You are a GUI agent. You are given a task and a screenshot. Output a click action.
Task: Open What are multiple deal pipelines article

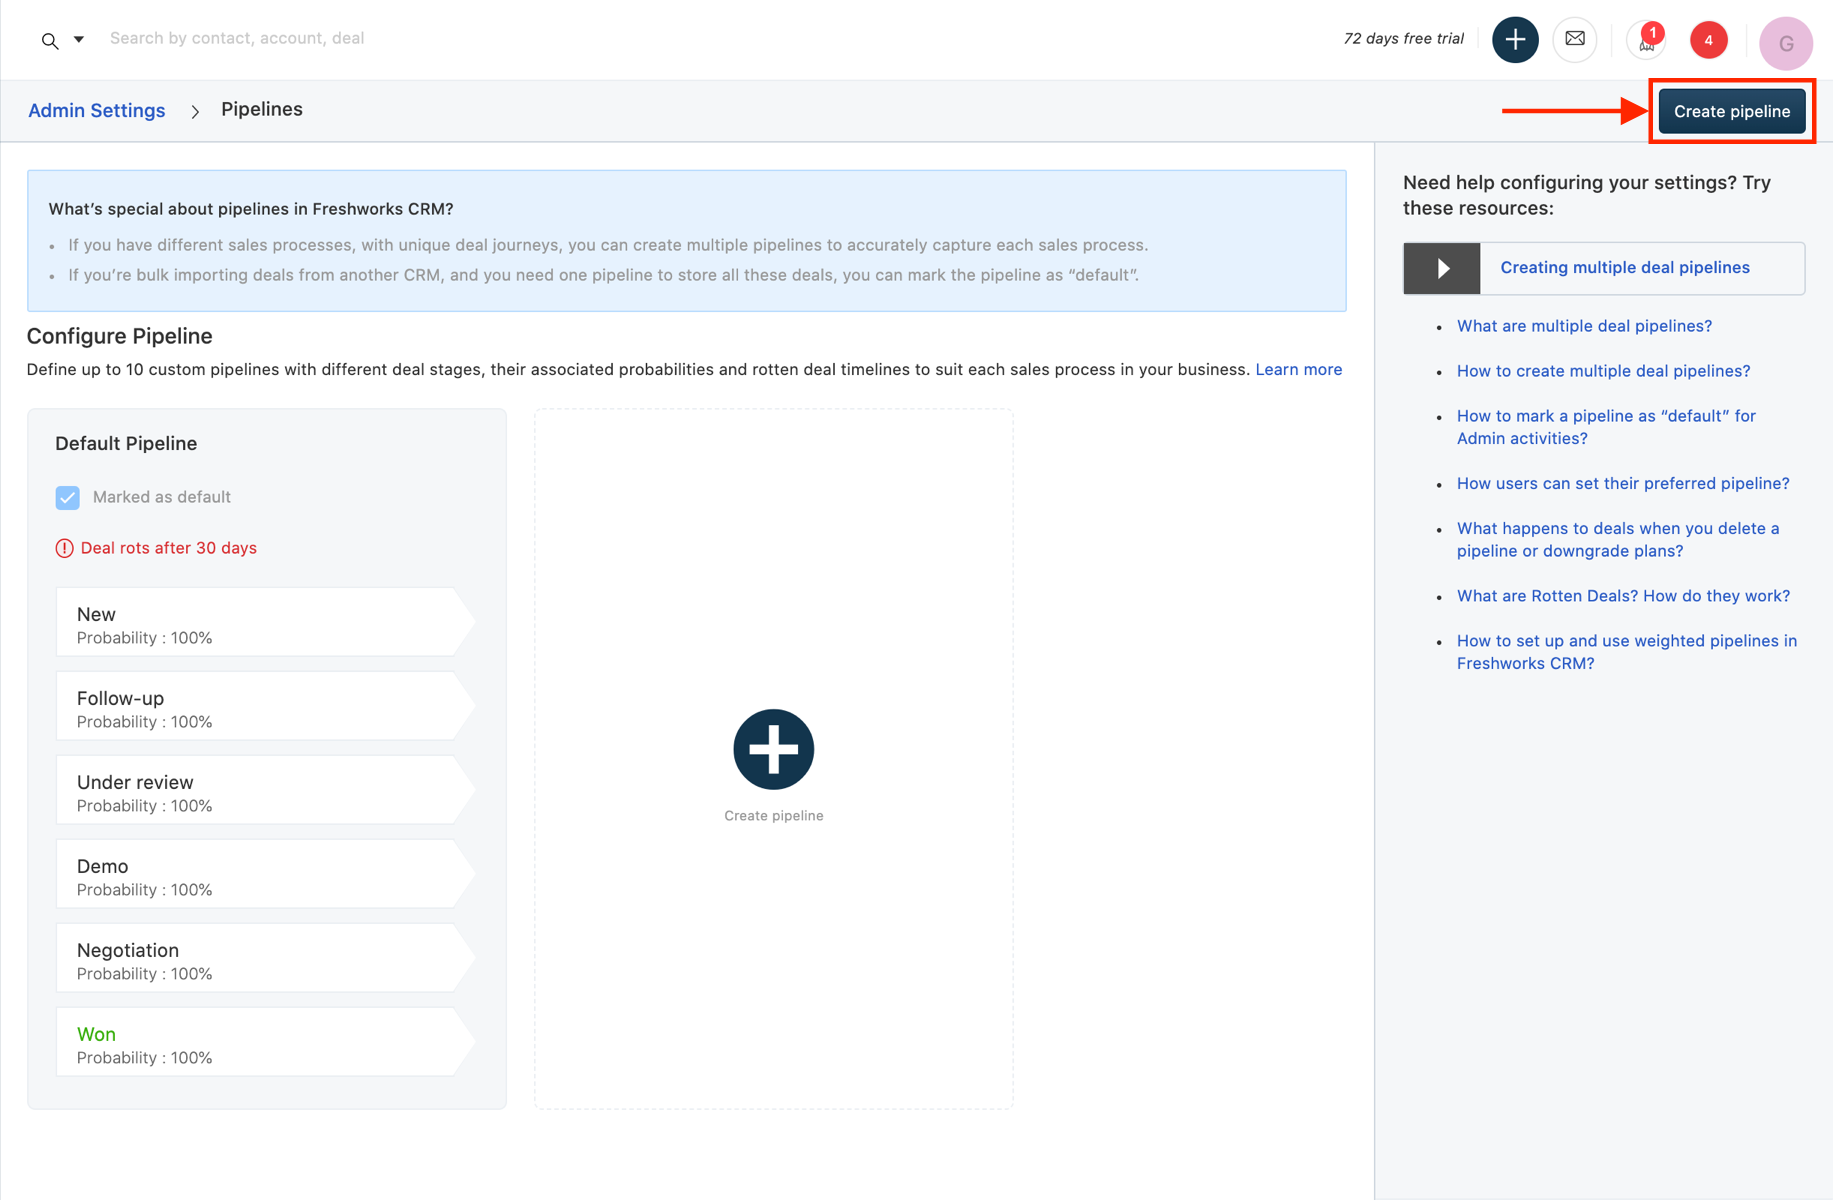click(x=1584, y=326)
